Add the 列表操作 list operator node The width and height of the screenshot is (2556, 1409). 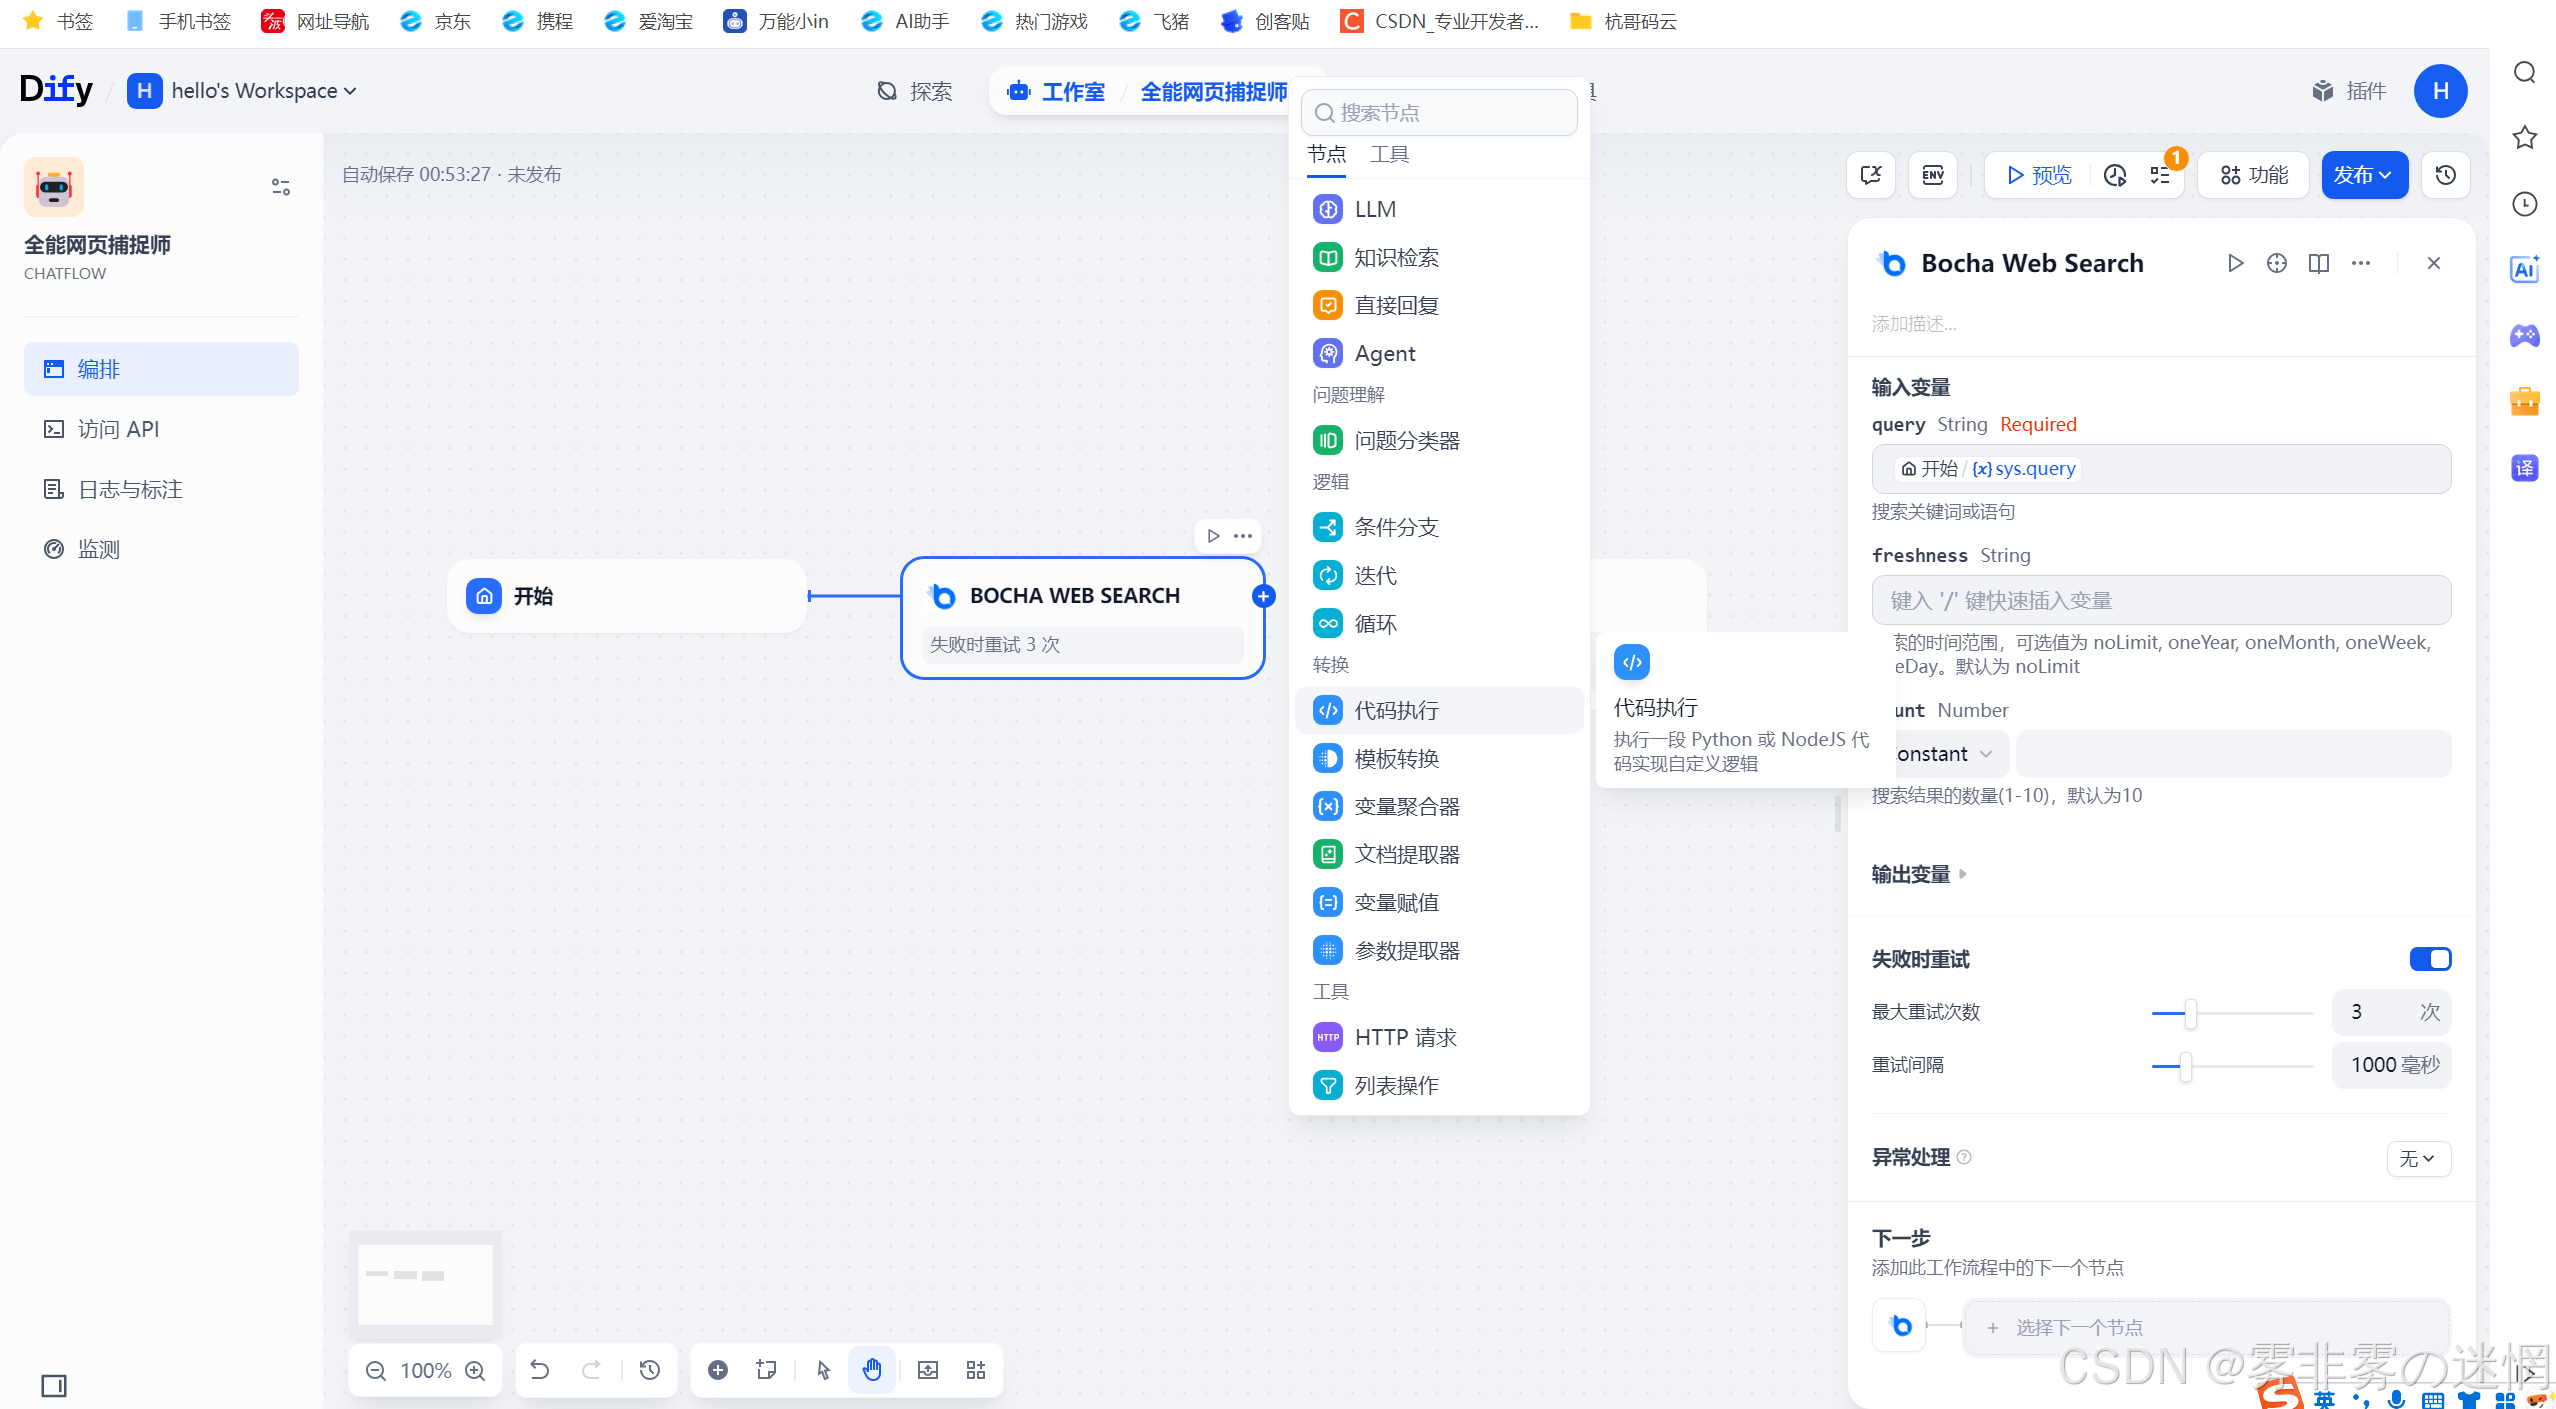(x=1438, y=1085)
